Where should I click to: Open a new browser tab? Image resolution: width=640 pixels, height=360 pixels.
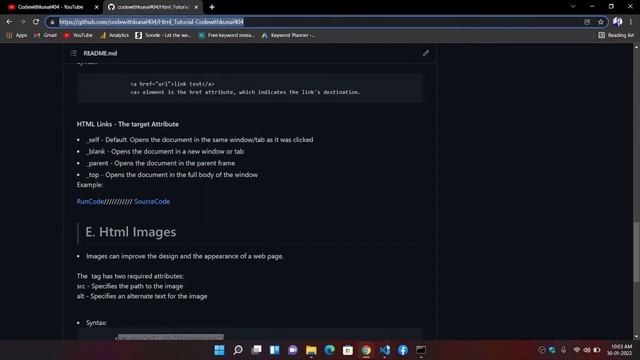[212, 7]
